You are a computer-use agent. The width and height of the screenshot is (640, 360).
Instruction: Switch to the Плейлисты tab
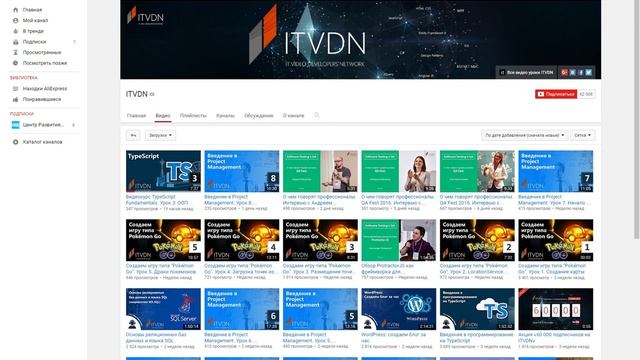pos(193,116)
